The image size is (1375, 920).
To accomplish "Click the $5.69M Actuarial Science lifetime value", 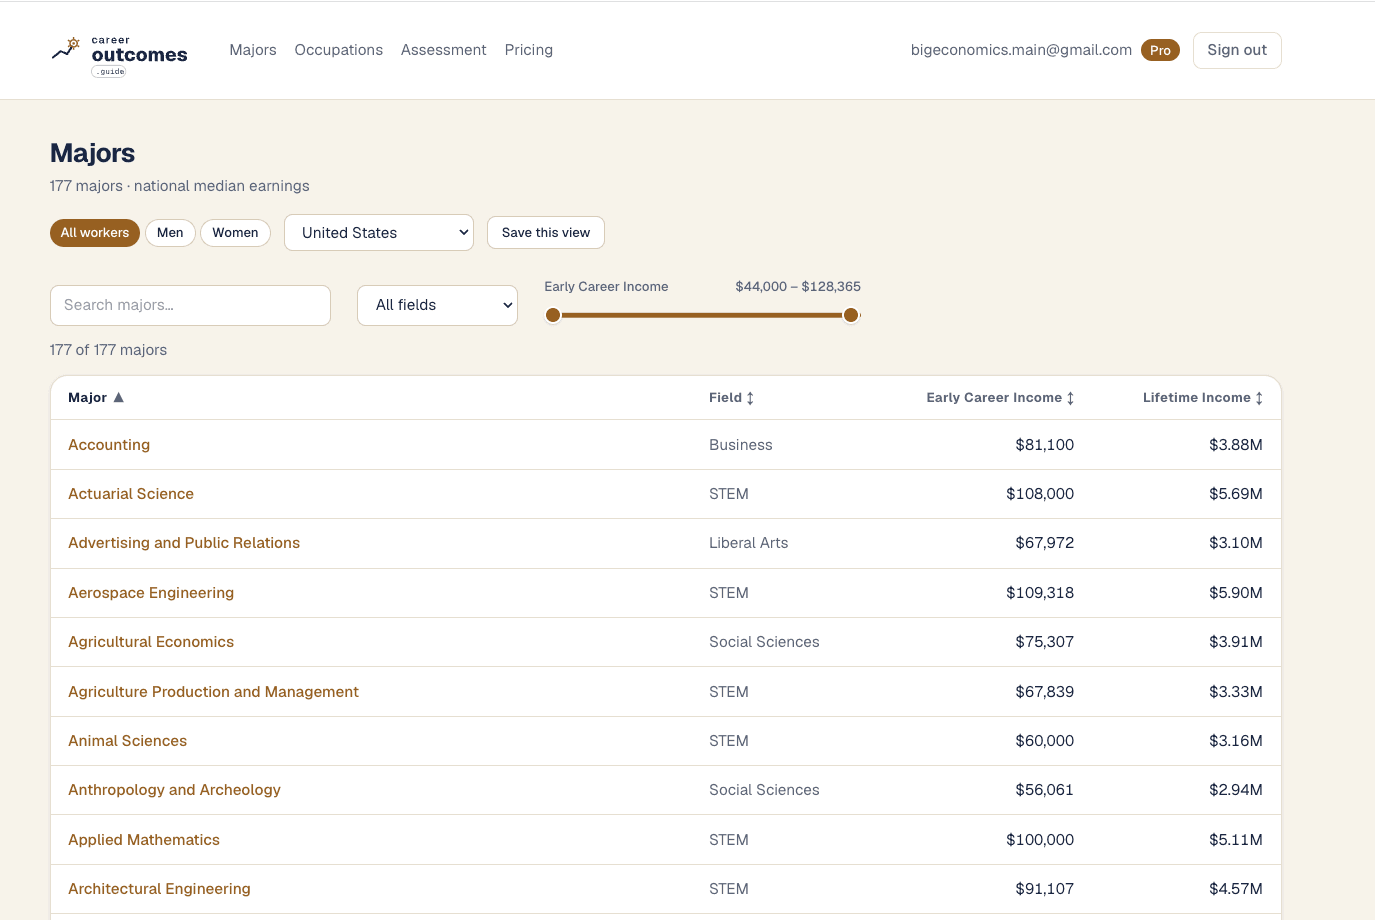I will [x=1235, y=494].
